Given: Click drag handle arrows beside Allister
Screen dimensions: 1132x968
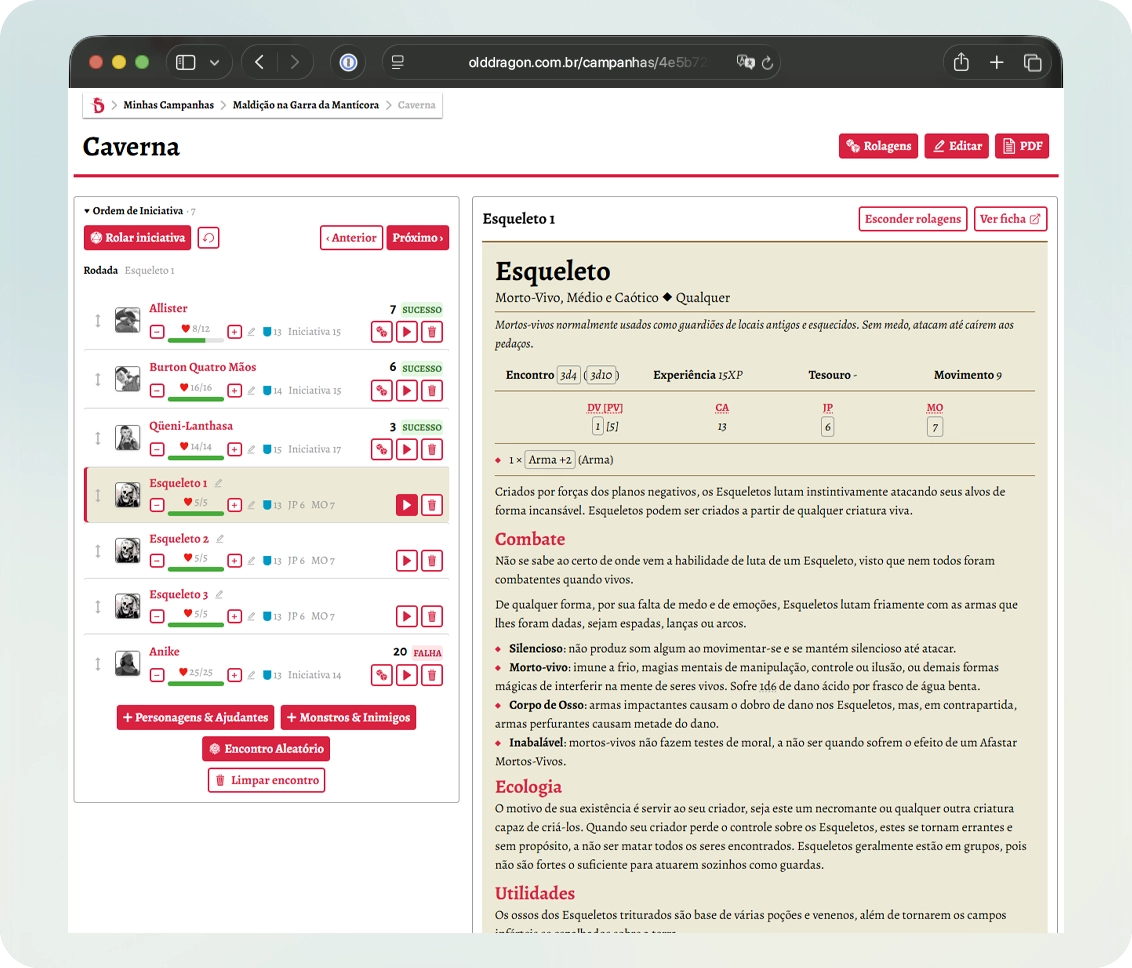Looking at the screenshot, I should click(x=97, y=321).
